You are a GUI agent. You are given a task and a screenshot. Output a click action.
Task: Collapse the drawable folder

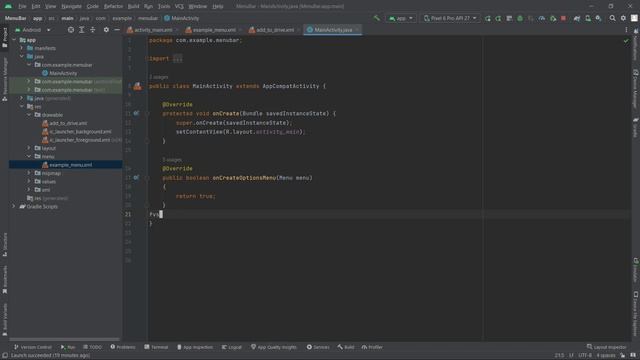coord(29,115)
